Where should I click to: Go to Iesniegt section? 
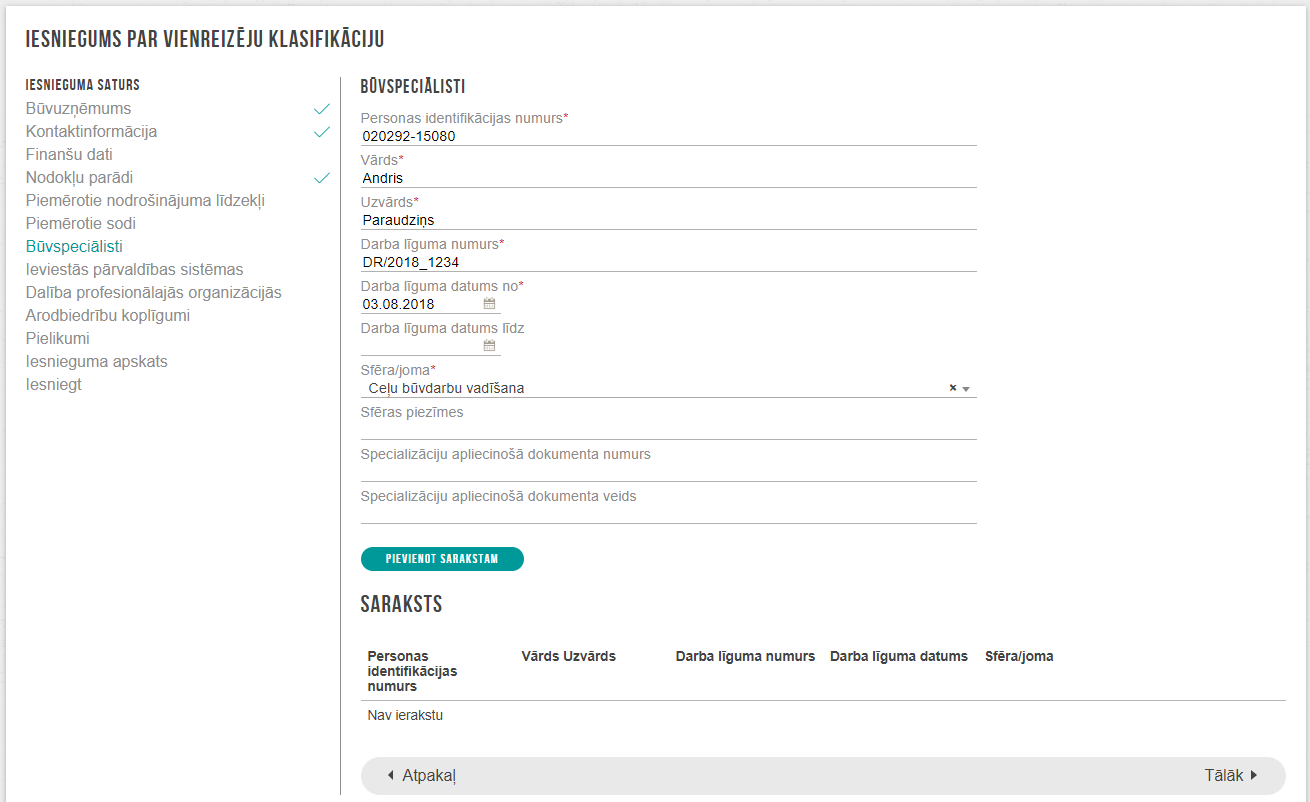(54, 384)
